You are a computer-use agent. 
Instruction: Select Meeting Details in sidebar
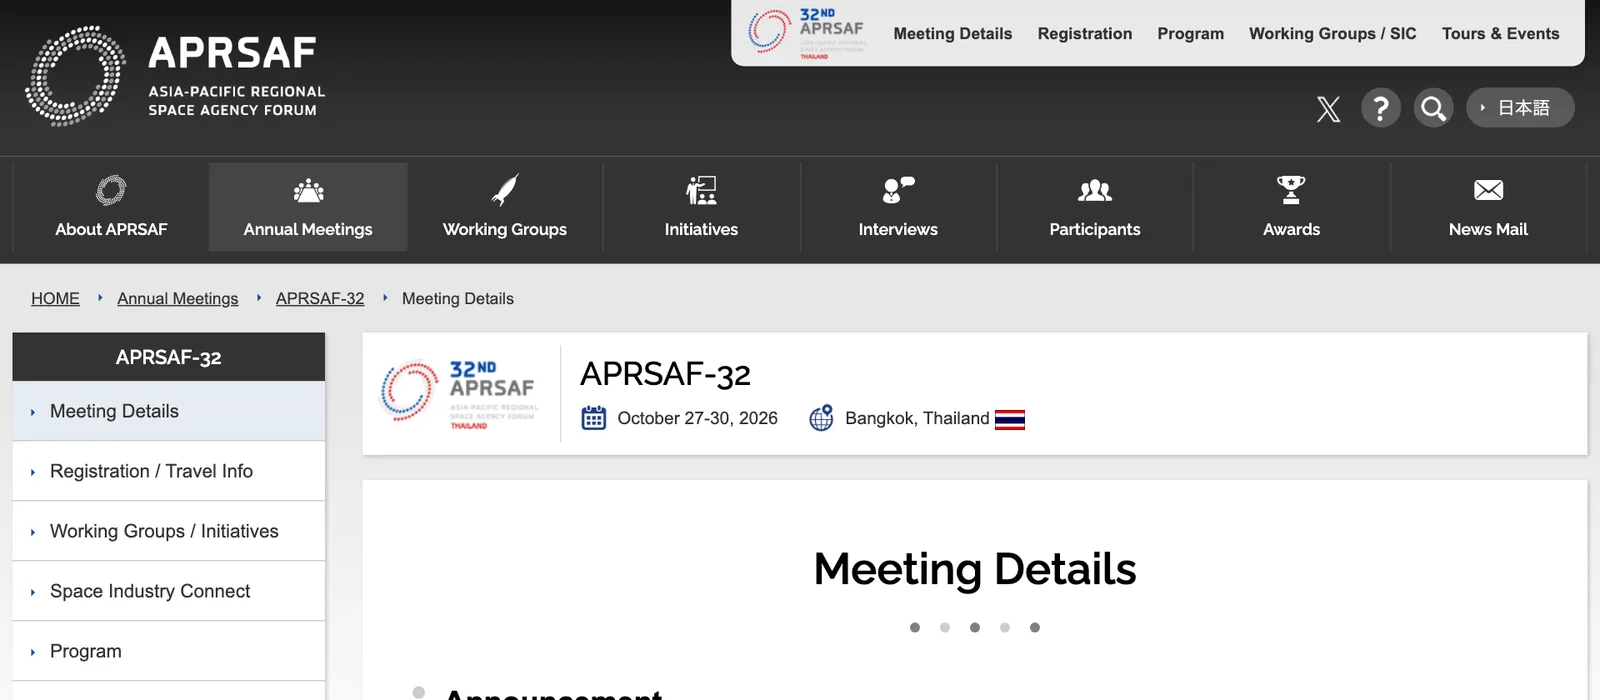169,411
